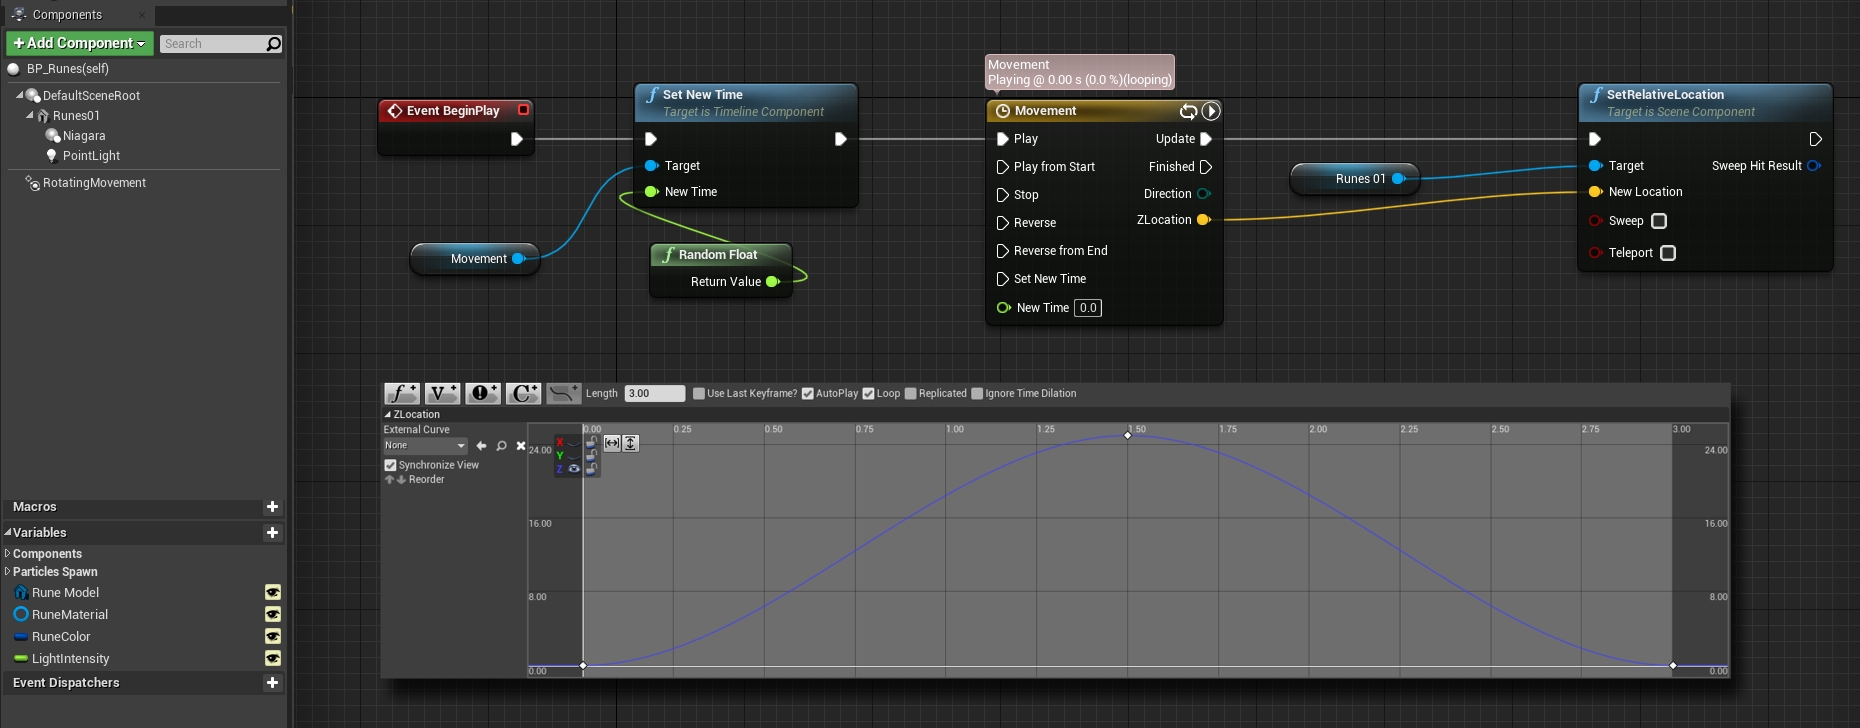Click the Runes 01 variable node

(x=1355, y=179)
